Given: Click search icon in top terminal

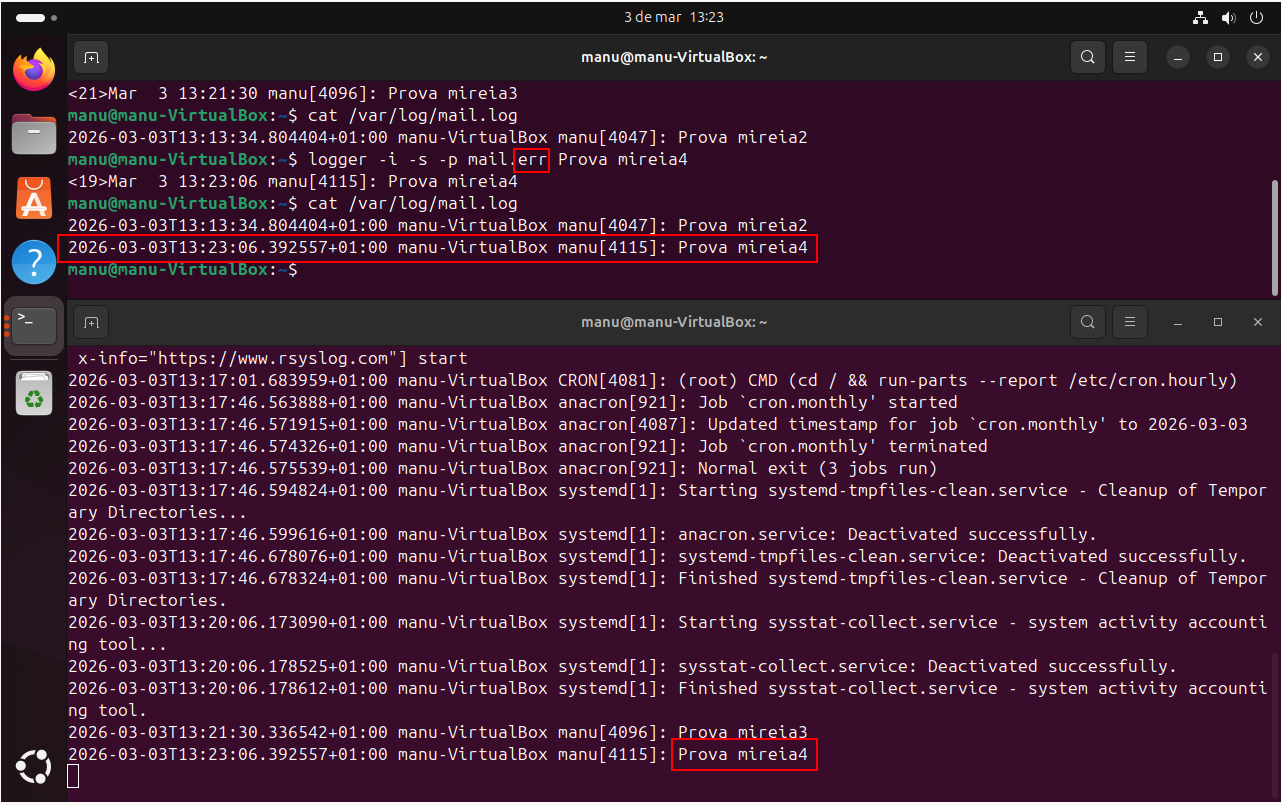Looking at the screenshot, I should point(1087,57).
